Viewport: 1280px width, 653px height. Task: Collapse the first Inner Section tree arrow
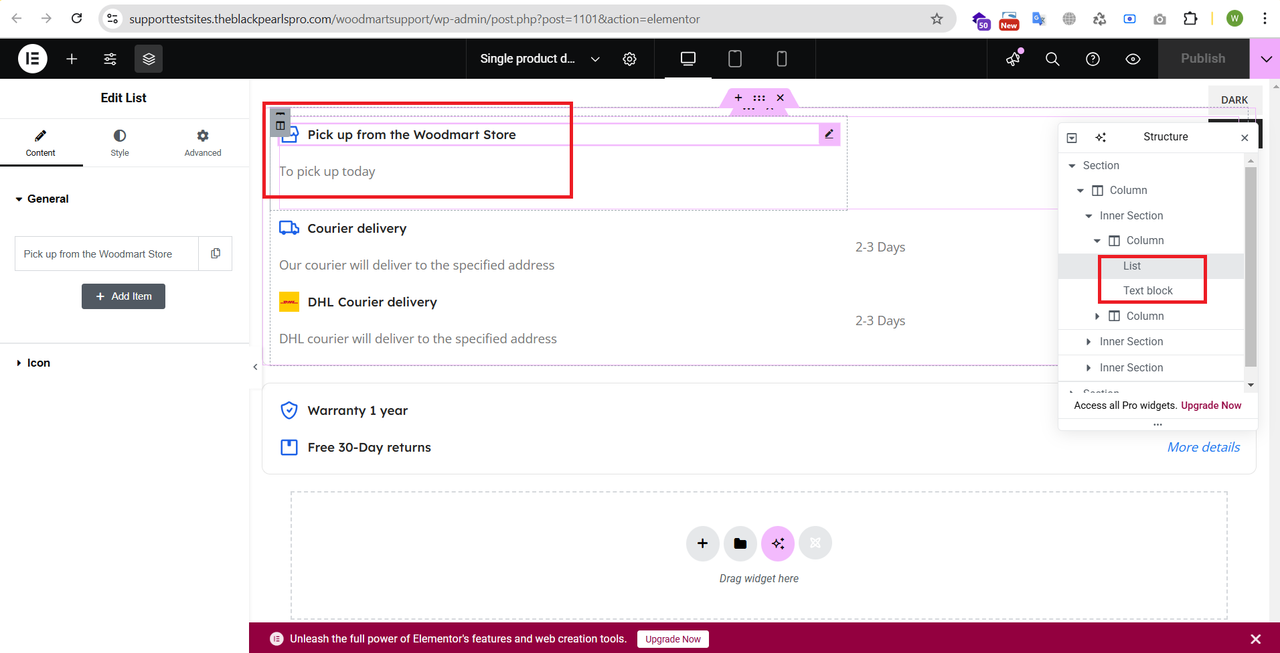point(1089,216)
